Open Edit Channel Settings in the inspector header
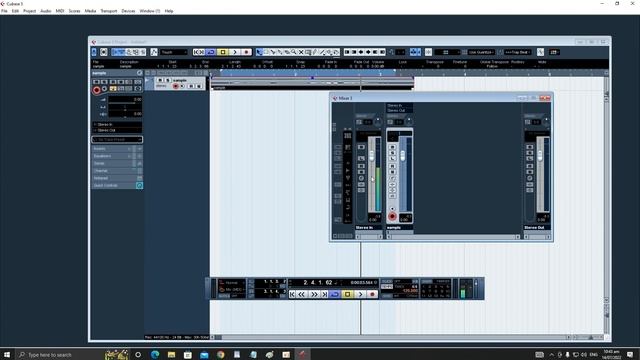Screen dimensions: 640x360 pyautogui.click(x=140, y=73)
